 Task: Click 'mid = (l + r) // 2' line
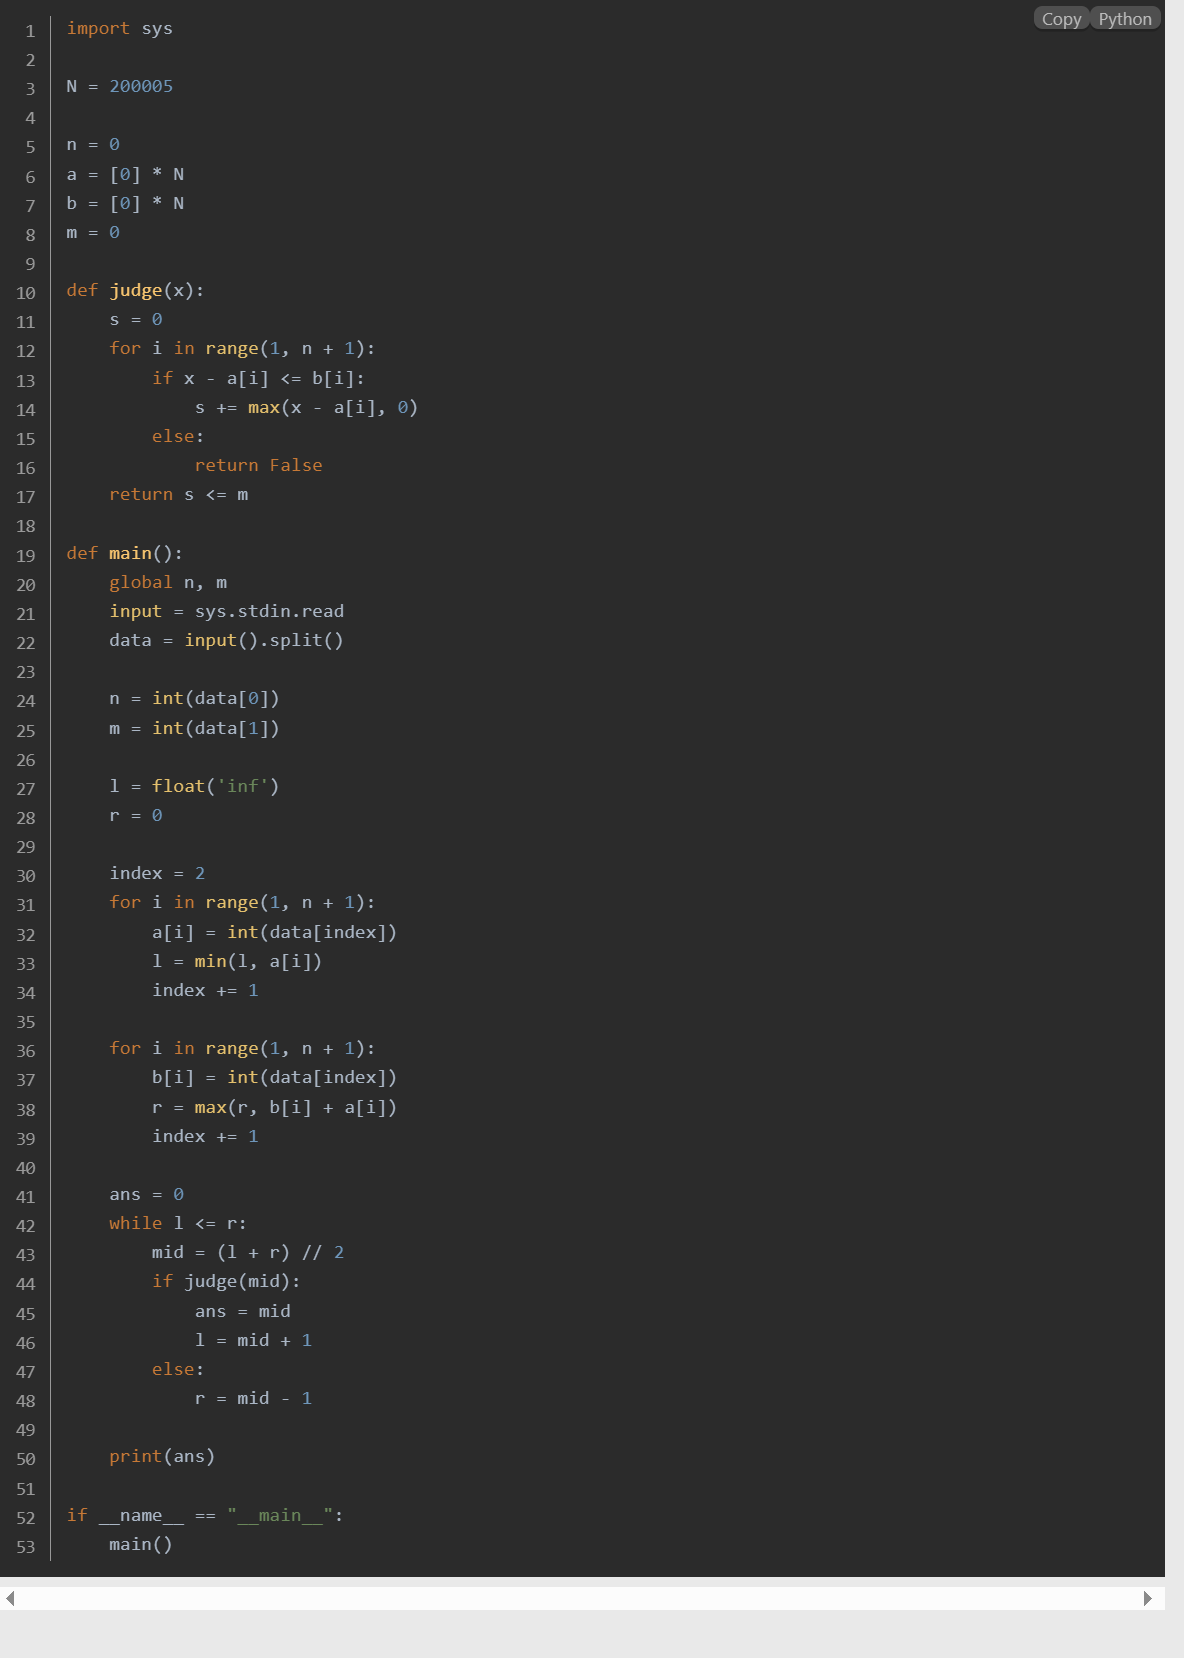click(248, 1252)
